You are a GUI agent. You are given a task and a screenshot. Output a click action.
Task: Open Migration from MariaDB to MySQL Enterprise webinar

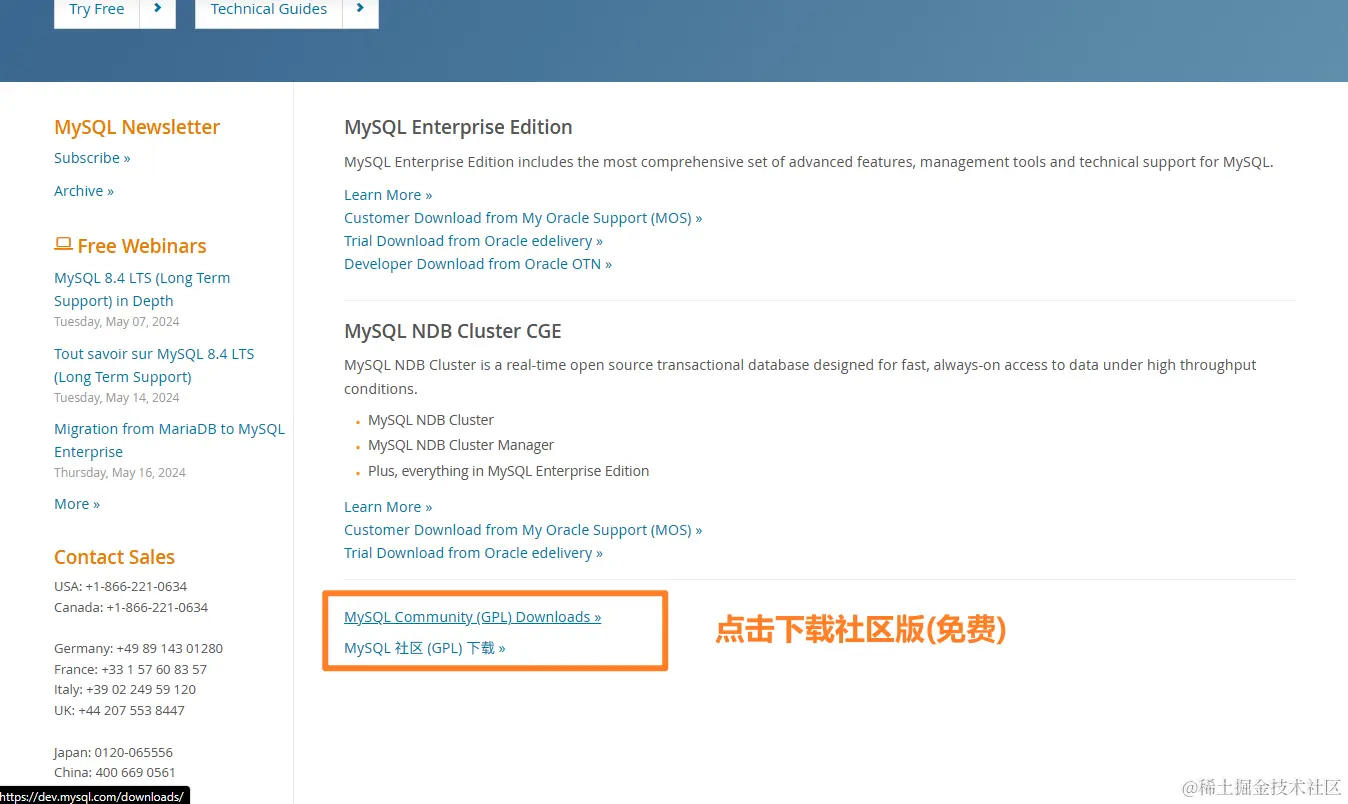coord(169,440)
